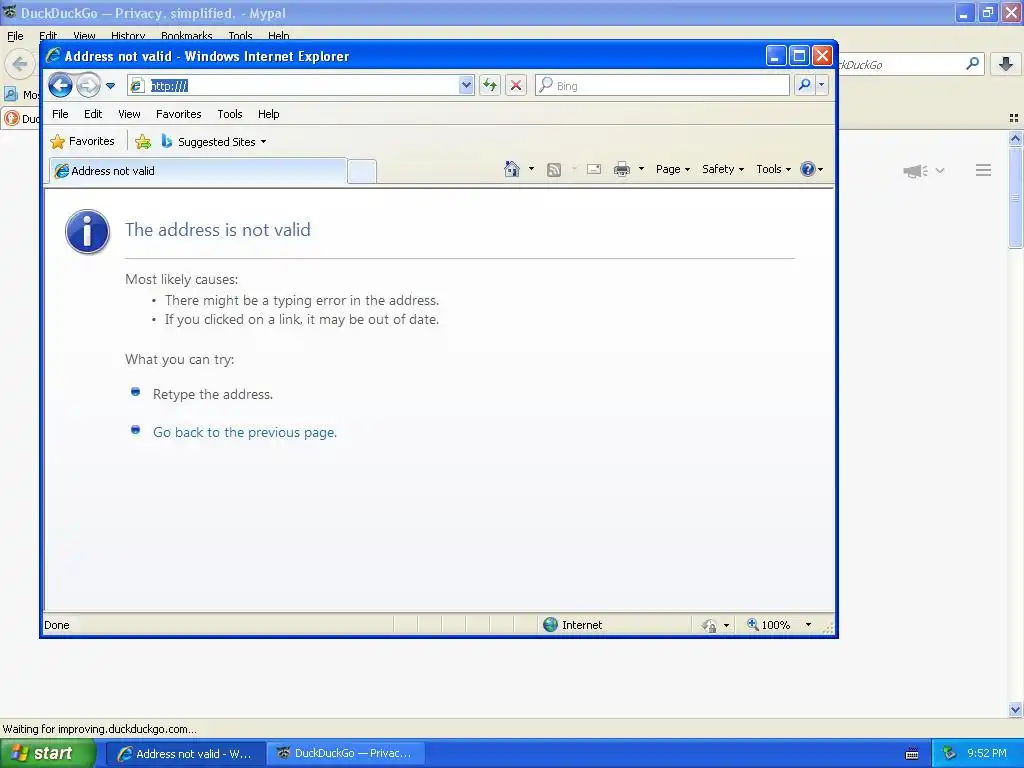Click the Mypal Back arrow button
Viewport: 1024px width, 768px height.
20,64
